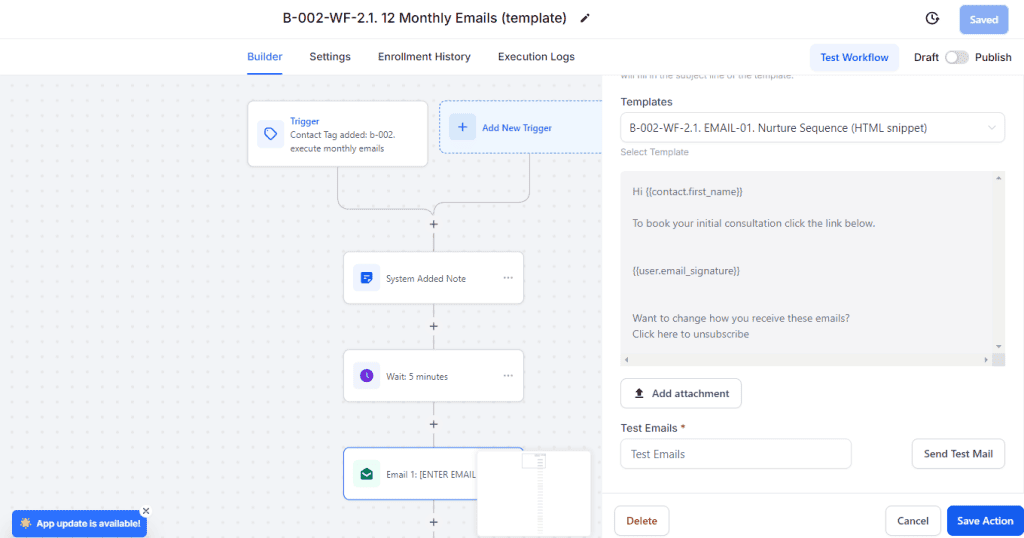Click the Delete button
Screen dimensions: 1024x538
[x=641, y=520]
